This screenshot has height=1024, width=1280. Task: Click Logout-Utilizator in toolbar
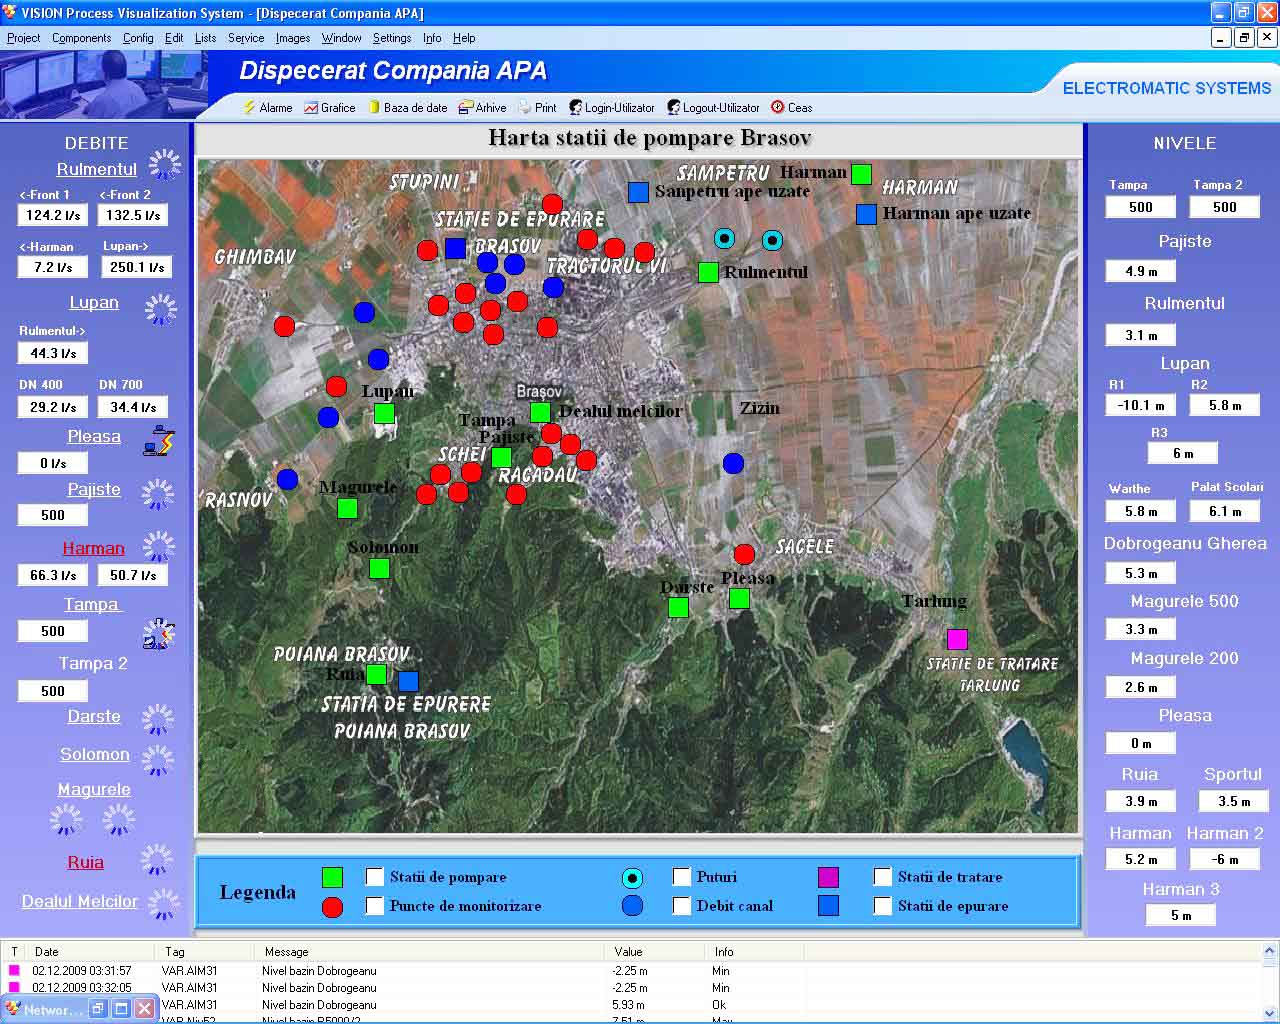click(x=713, y=107)
